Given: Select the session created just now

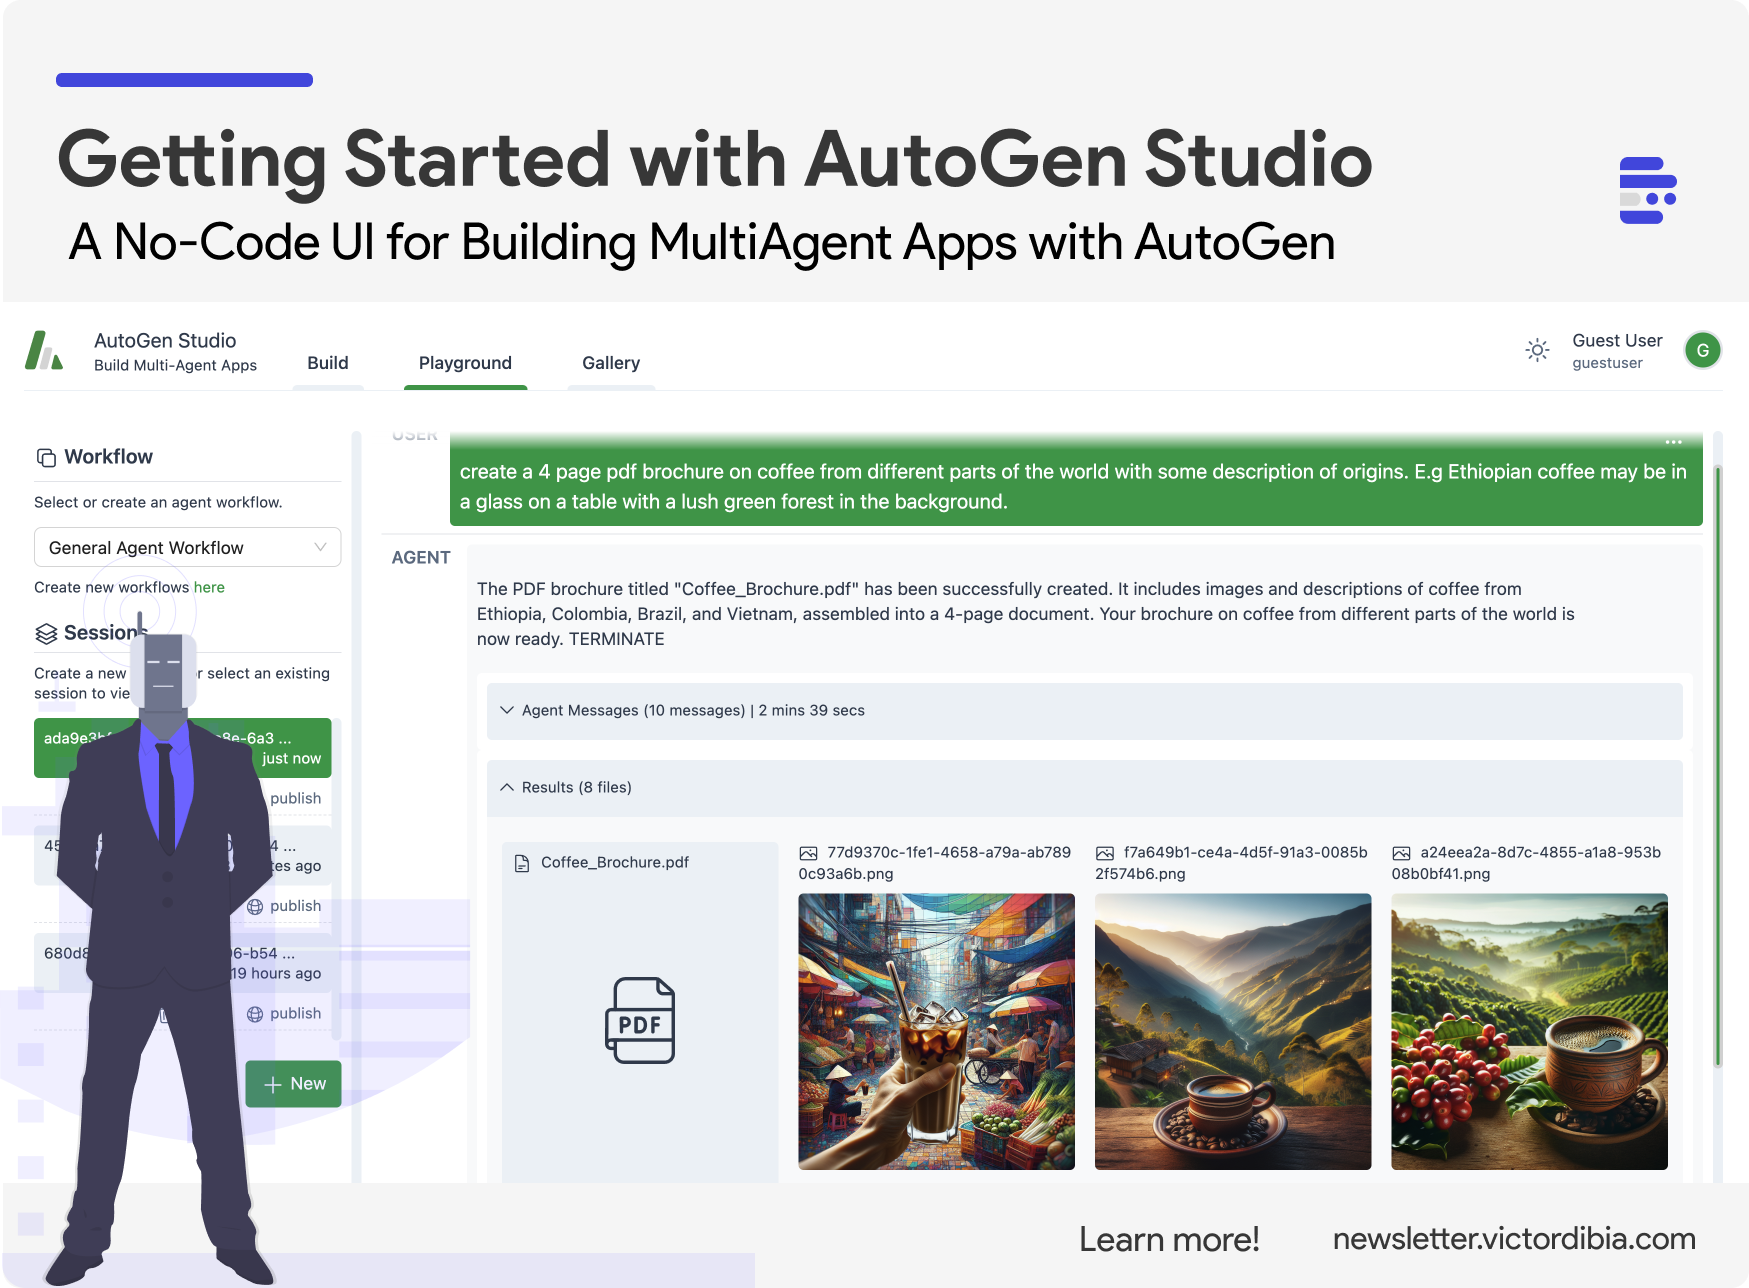Looking at the screenshot, I should coord(183,748).
